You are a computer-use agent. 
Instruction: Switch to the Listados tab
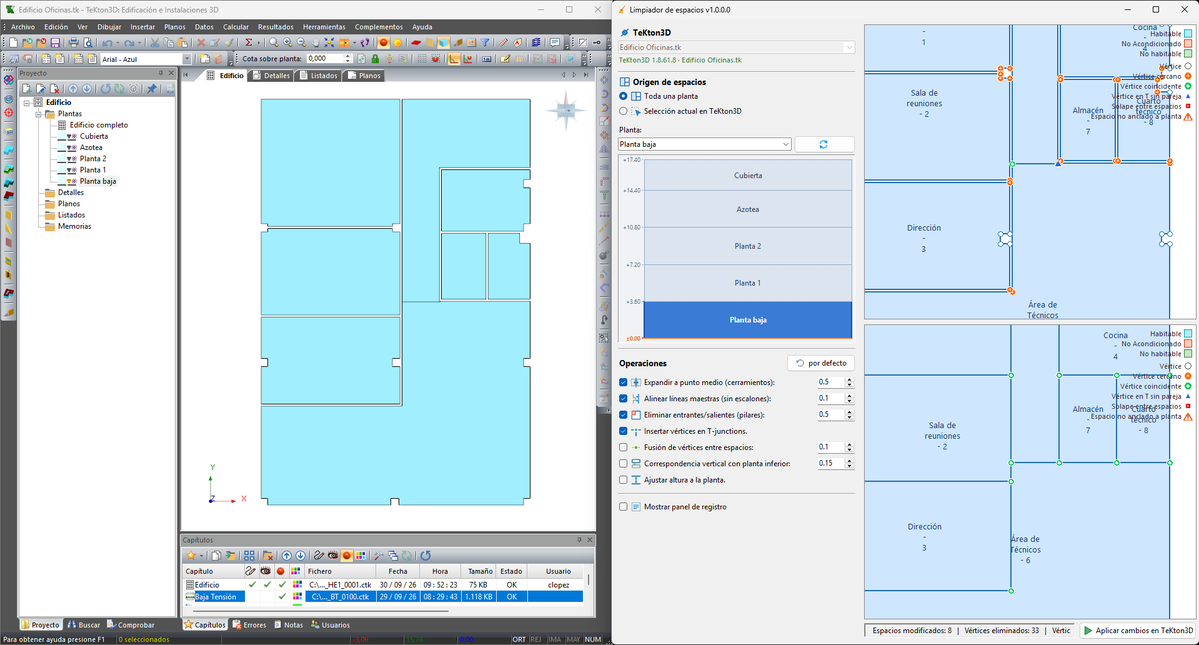click(319, 76)
